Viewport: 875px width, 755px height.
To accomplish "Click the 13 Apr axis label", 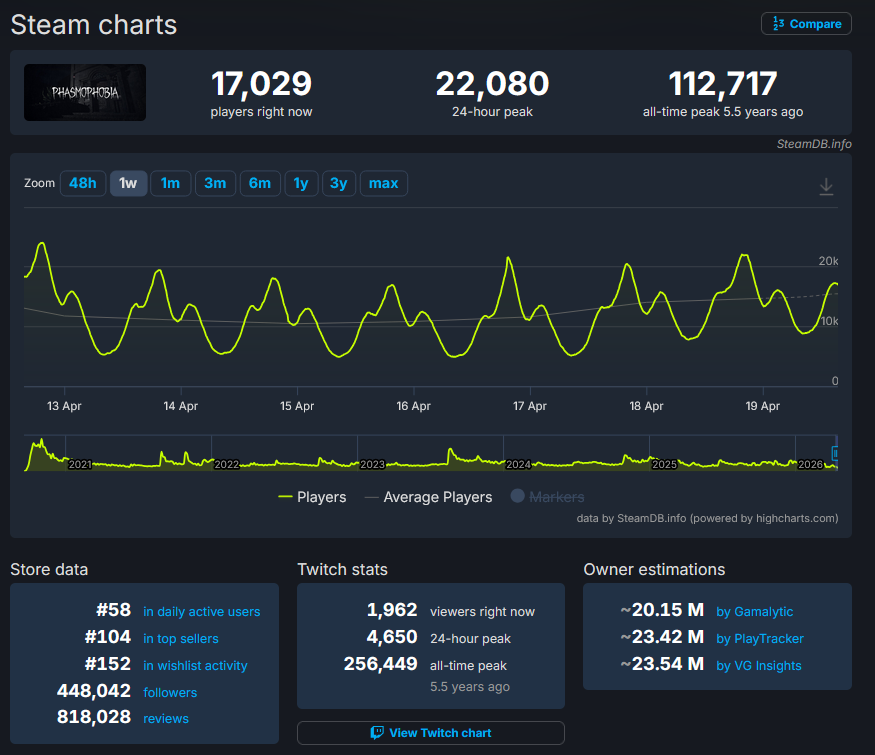I will [64, 406].
